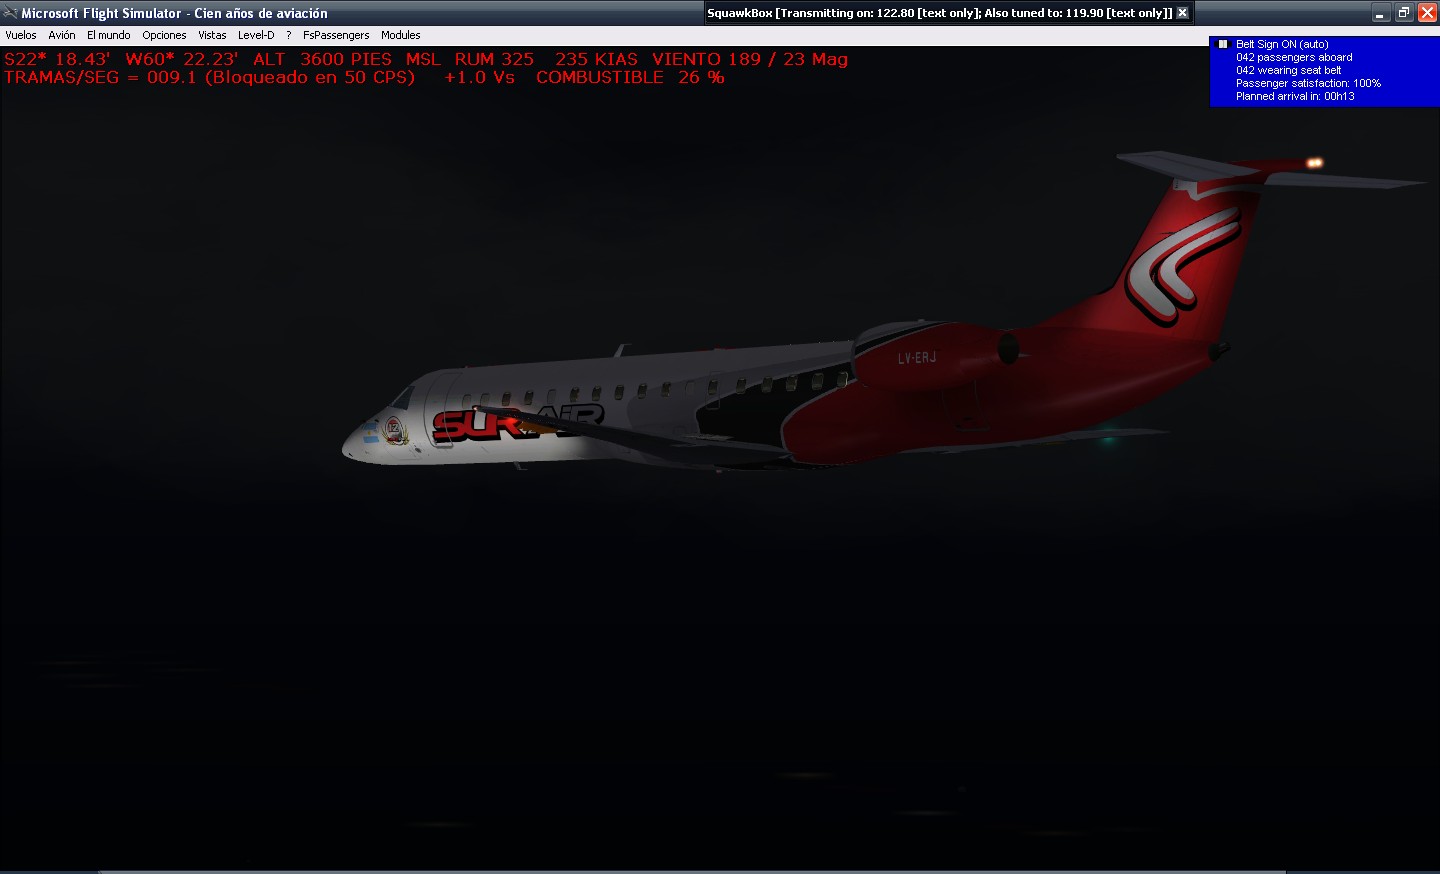Screen dimensions: 1440x874
Task: Click the Flight Simulator title bar icon
Action: point(10,13)
